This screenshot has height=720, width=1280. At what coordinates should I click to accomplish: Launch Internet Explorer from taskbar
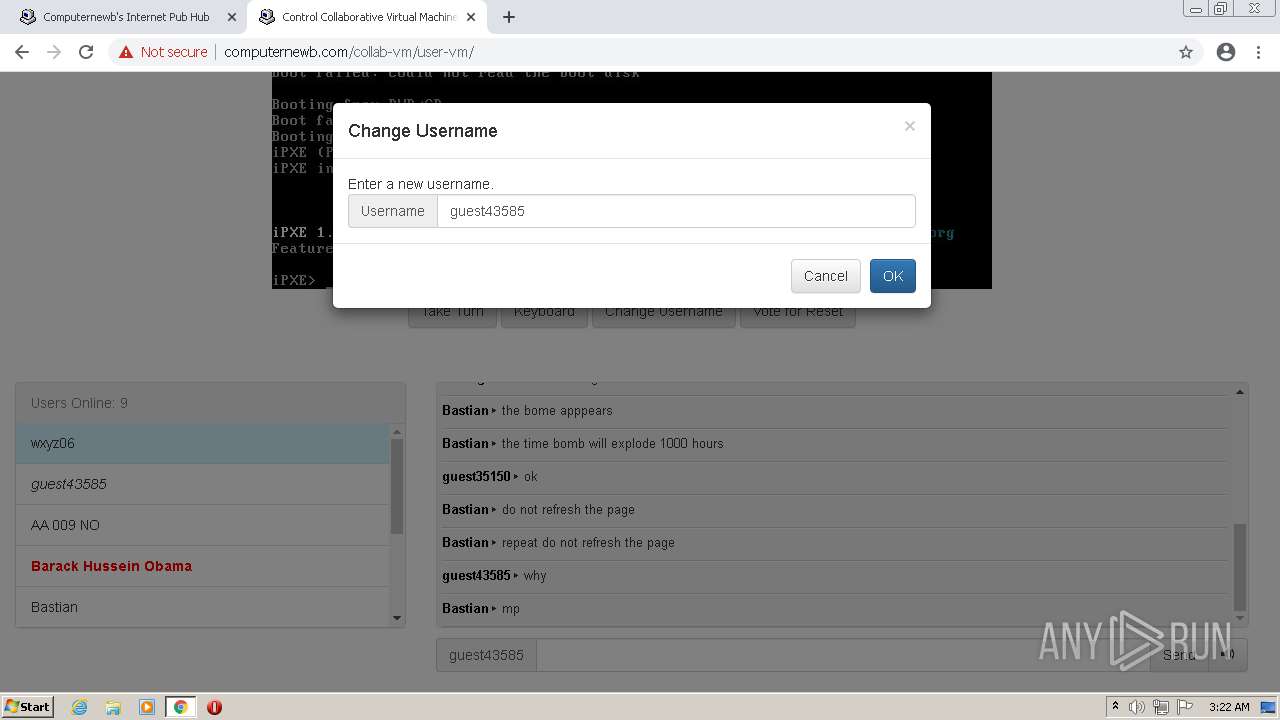point(79,707)
